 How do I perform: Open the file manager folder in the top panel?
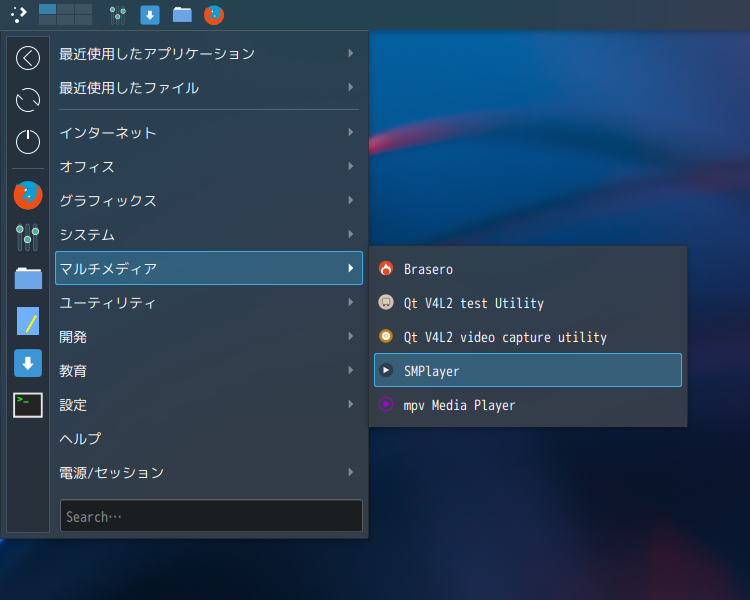click(182, 15)
